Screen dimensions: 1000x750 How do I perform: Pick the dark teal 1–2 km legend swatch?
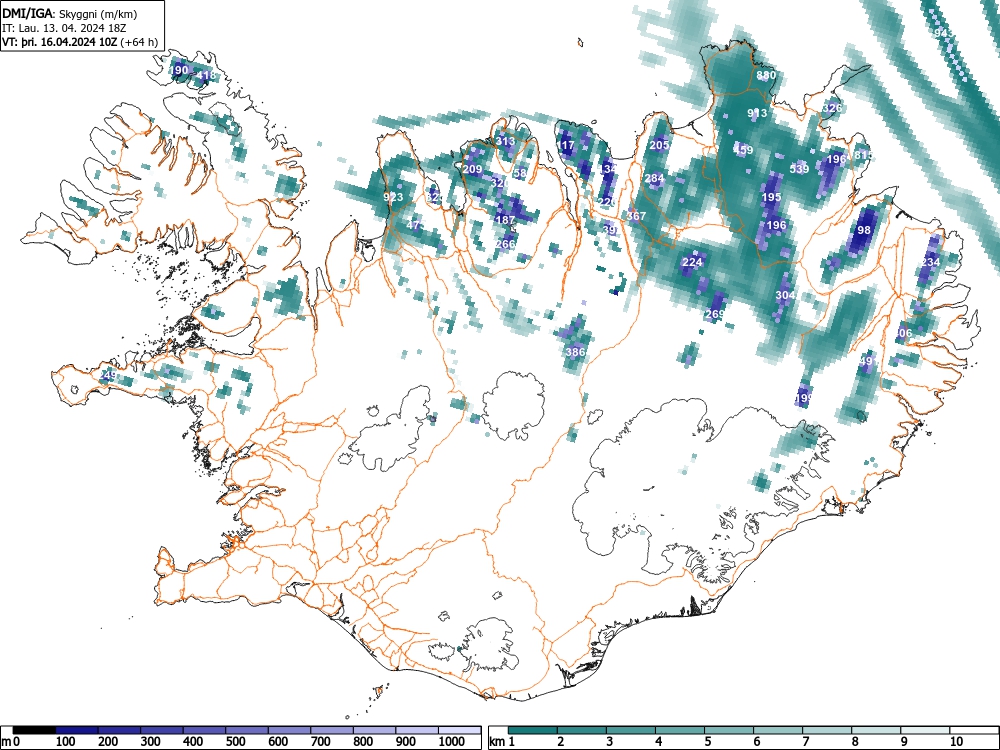coord(533,730)
